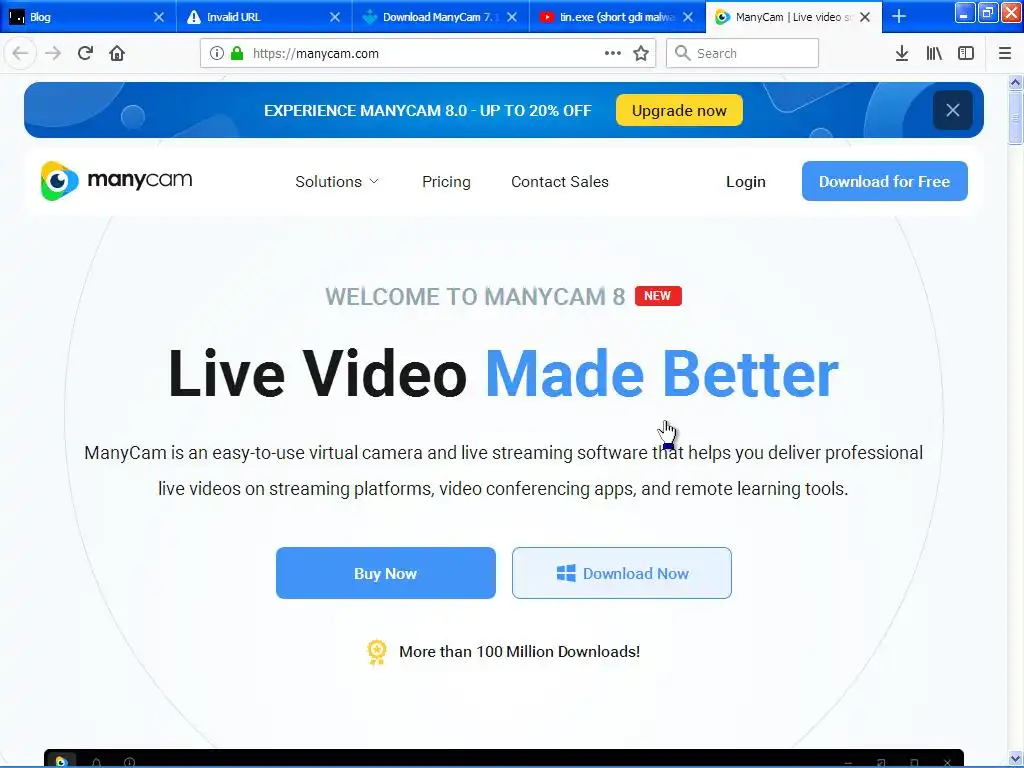Viewport: 1024px width, 768px height.
Task: Click the ManyCam logo
Action: pyautogui.click(x=116, y=180)
